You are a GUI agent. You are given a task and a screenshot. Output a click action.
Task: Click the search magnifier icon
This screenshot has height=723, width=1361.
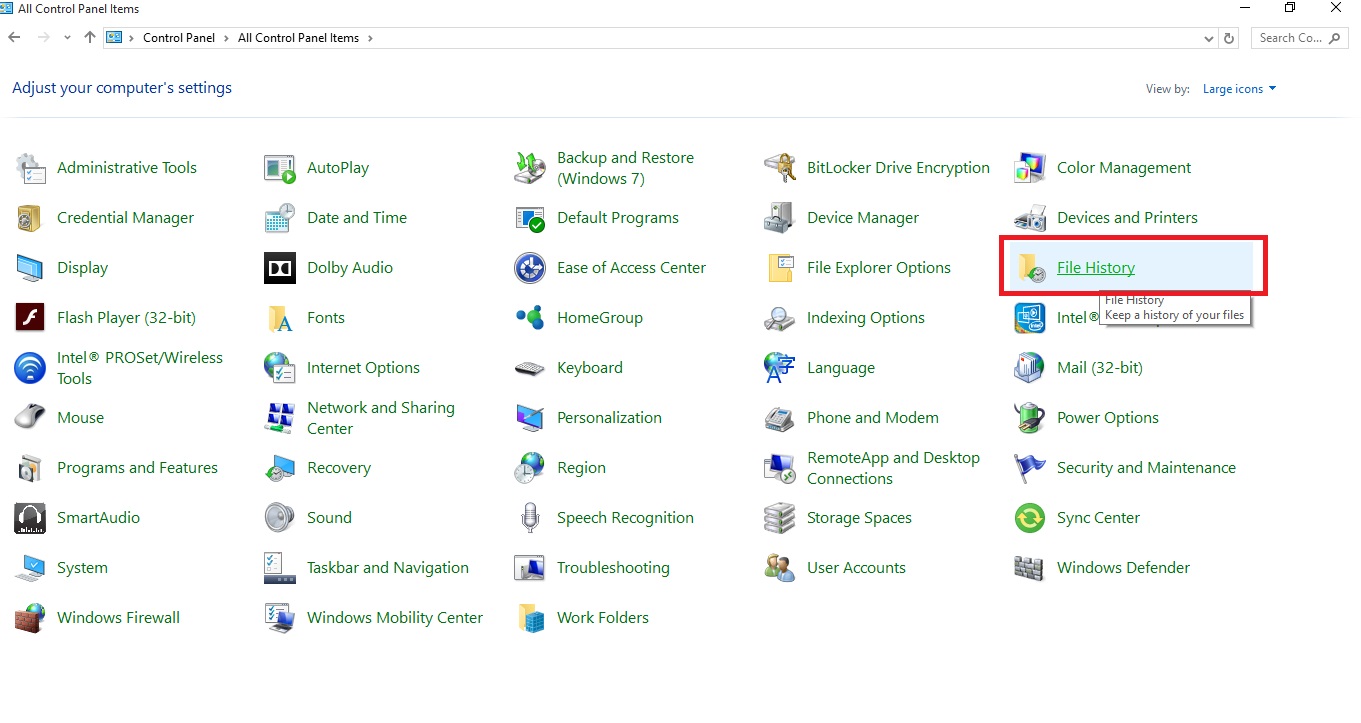[x=1335, y=38]
